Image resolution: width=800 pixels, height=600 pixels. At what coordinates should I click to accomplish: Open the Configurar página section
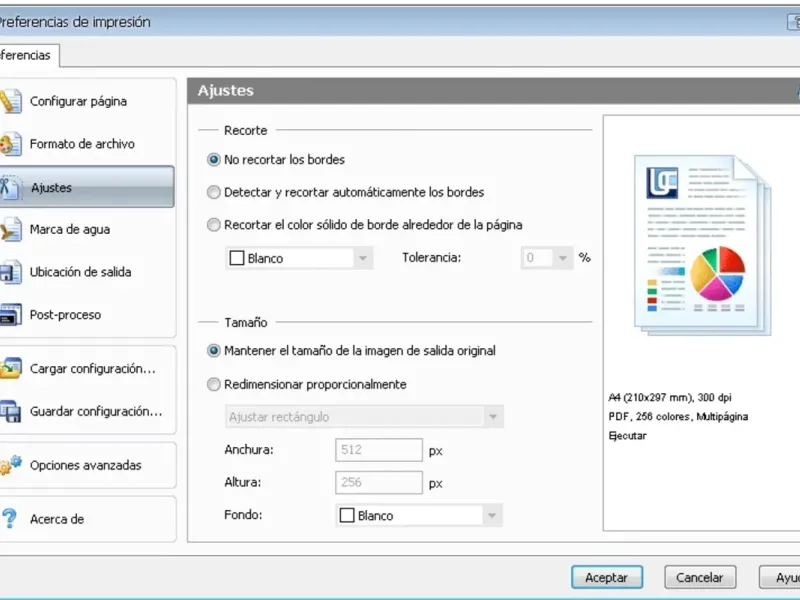point(78,101)
